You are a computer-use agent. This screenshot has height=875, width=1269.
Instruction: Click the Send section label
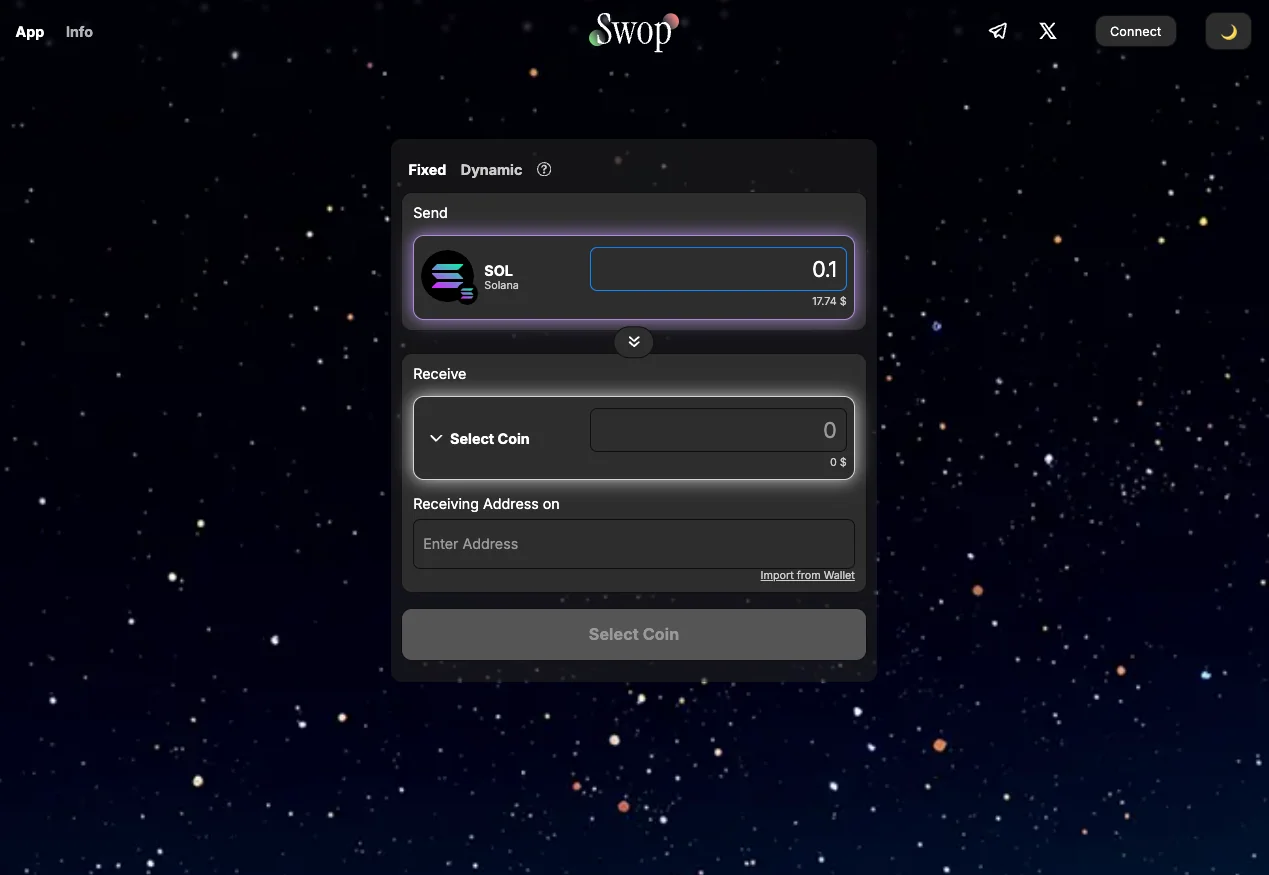tap(430, 213)
